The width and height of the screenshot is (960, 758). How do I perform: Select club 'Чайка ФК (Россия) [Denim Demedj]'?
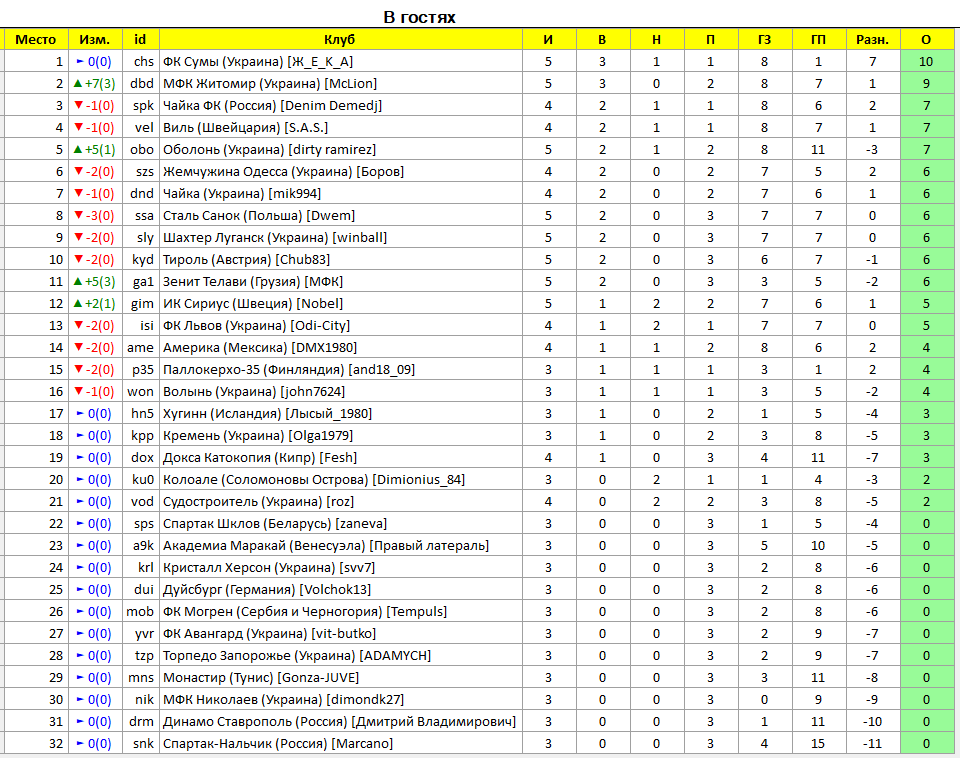tap(272, 106)
